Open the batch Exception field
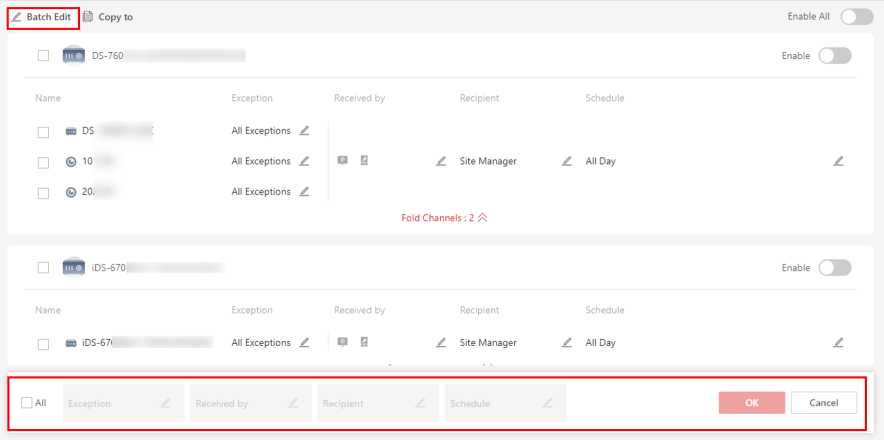Viewport: 884px width, 440px height. [123, 403]
